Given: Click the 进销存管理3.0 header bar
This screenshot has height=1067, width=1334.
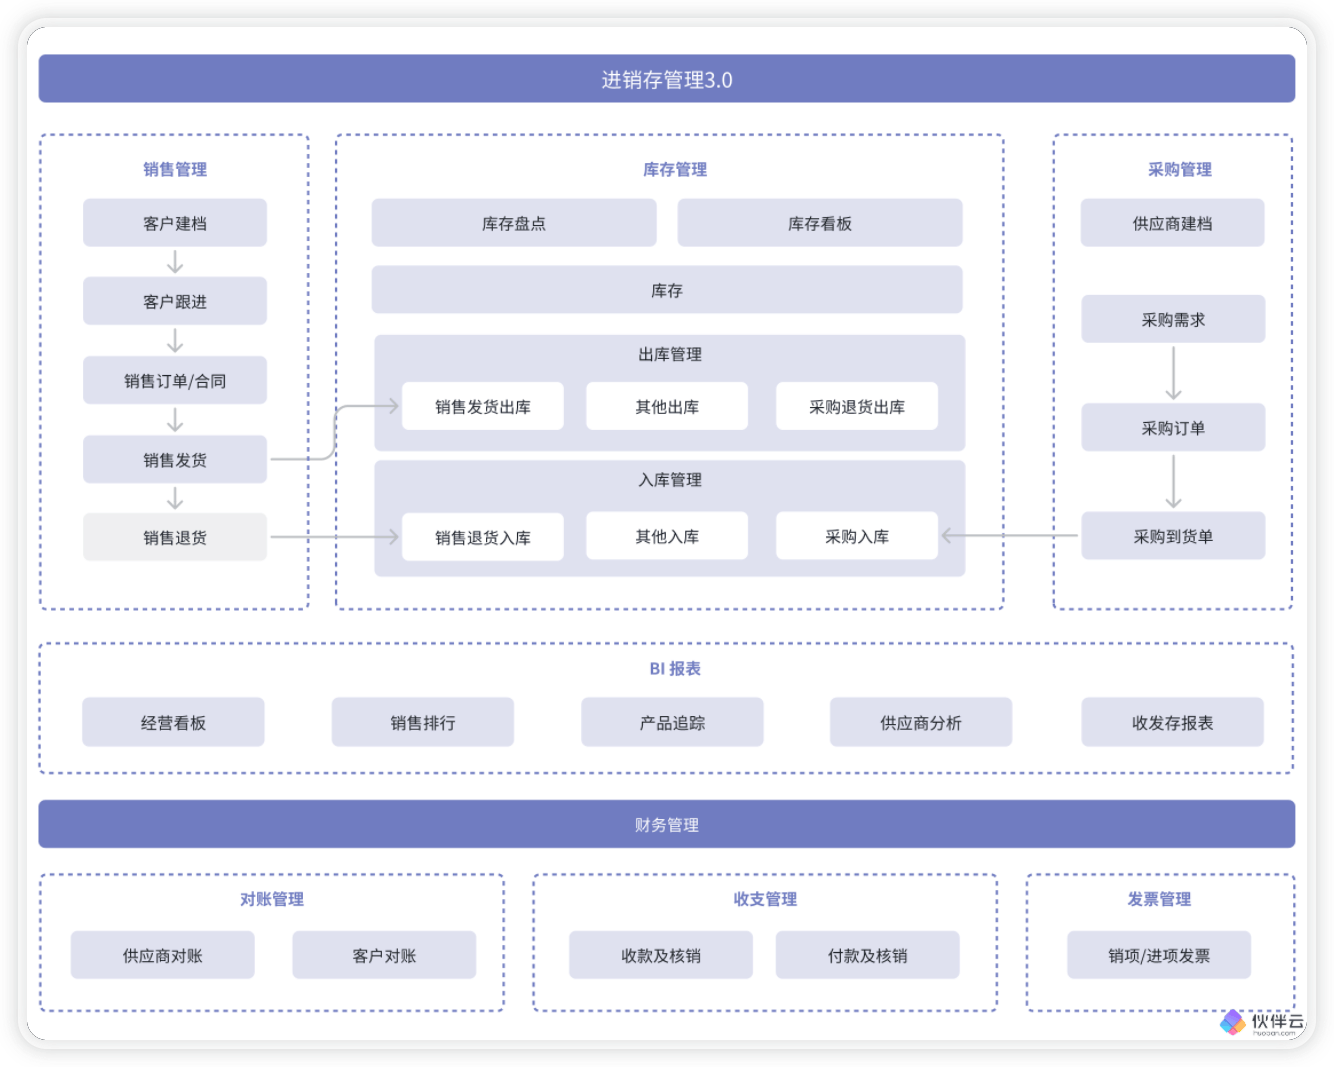Looking at the screenshot, I should 667,79.
